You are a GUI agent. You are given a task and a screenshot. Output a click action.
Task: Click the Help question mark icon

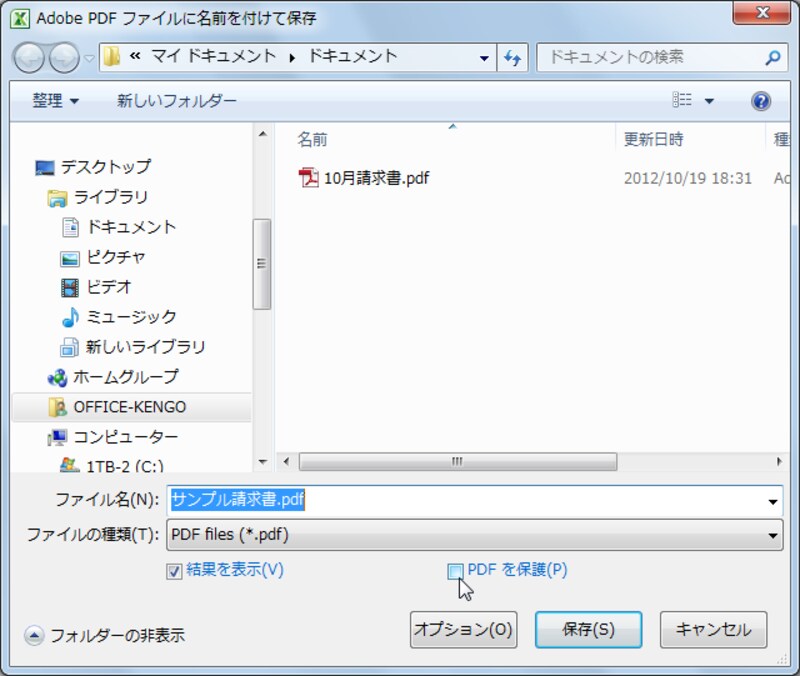point(761,100)
